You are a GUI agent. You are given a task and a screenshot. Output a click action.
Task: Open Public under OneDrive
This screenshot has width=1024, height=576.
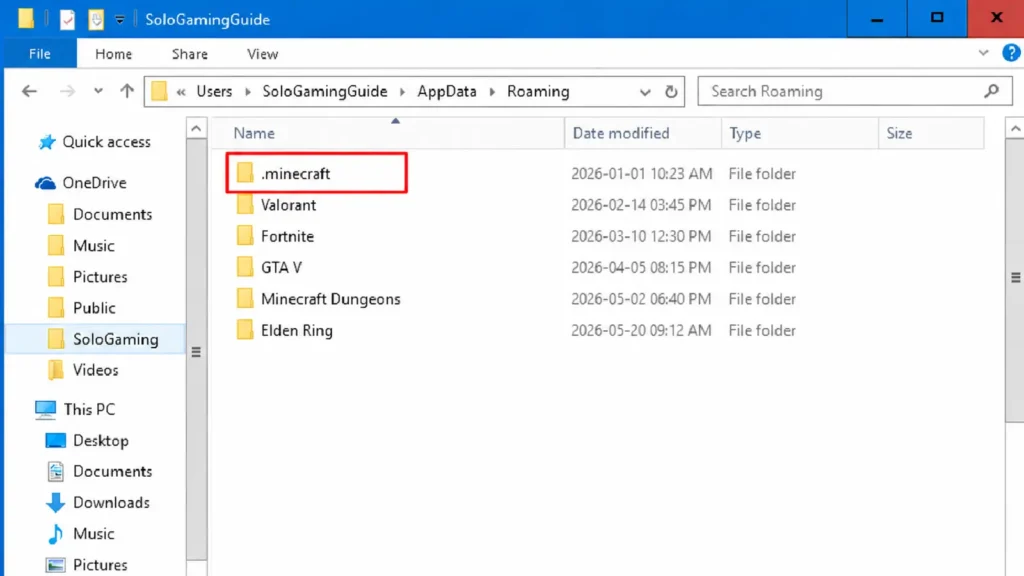[94, 308]
